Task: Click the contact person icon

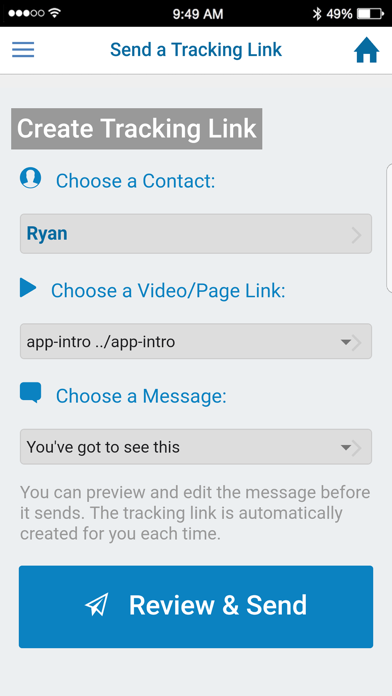Action: [31, 178]
